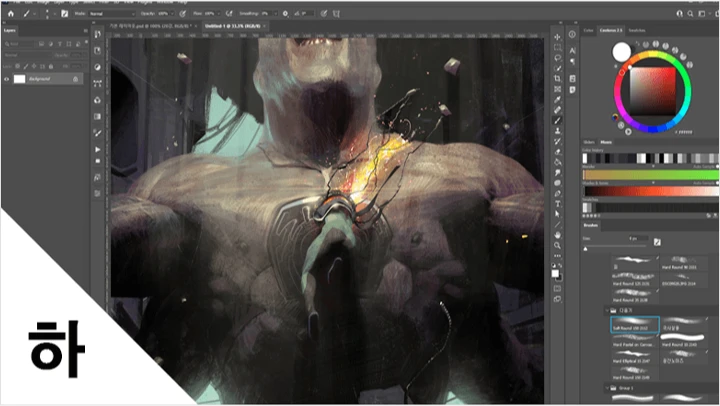This screenshot has width=720, height=406.
Task: Open the Smoothing value dropdown
Action: [x=276, y=14]
